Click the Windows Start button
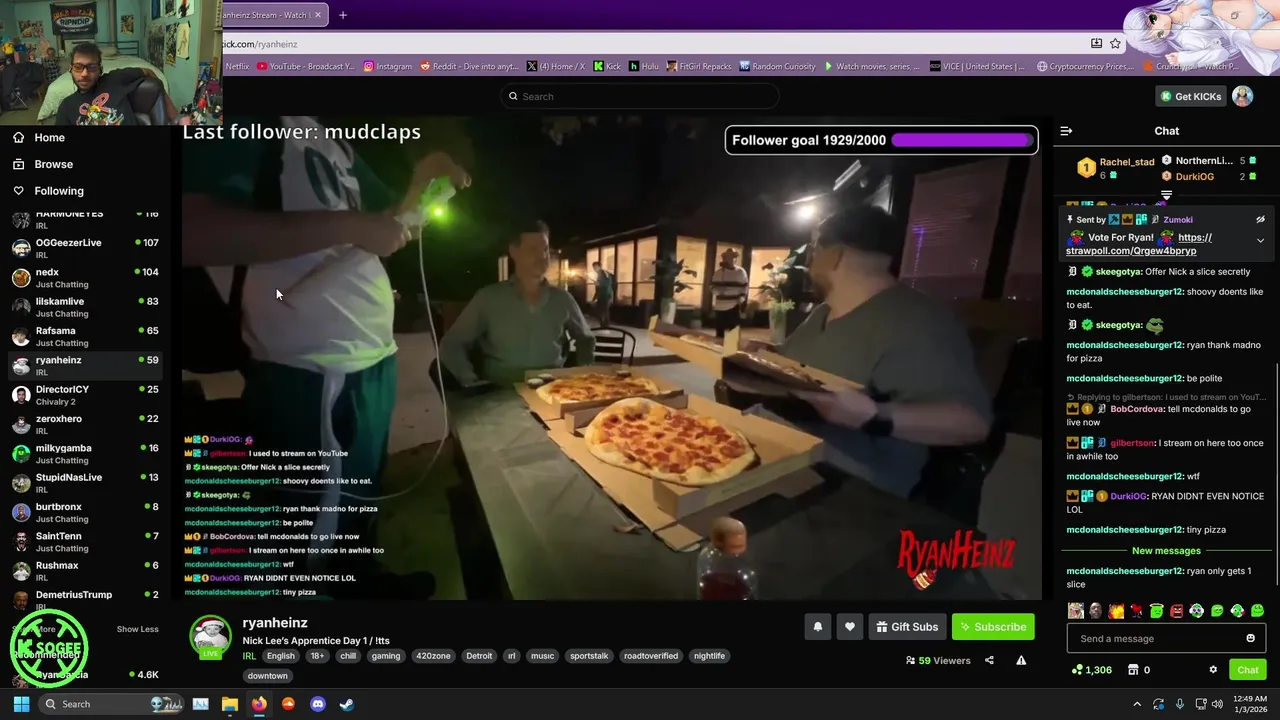 21,704
